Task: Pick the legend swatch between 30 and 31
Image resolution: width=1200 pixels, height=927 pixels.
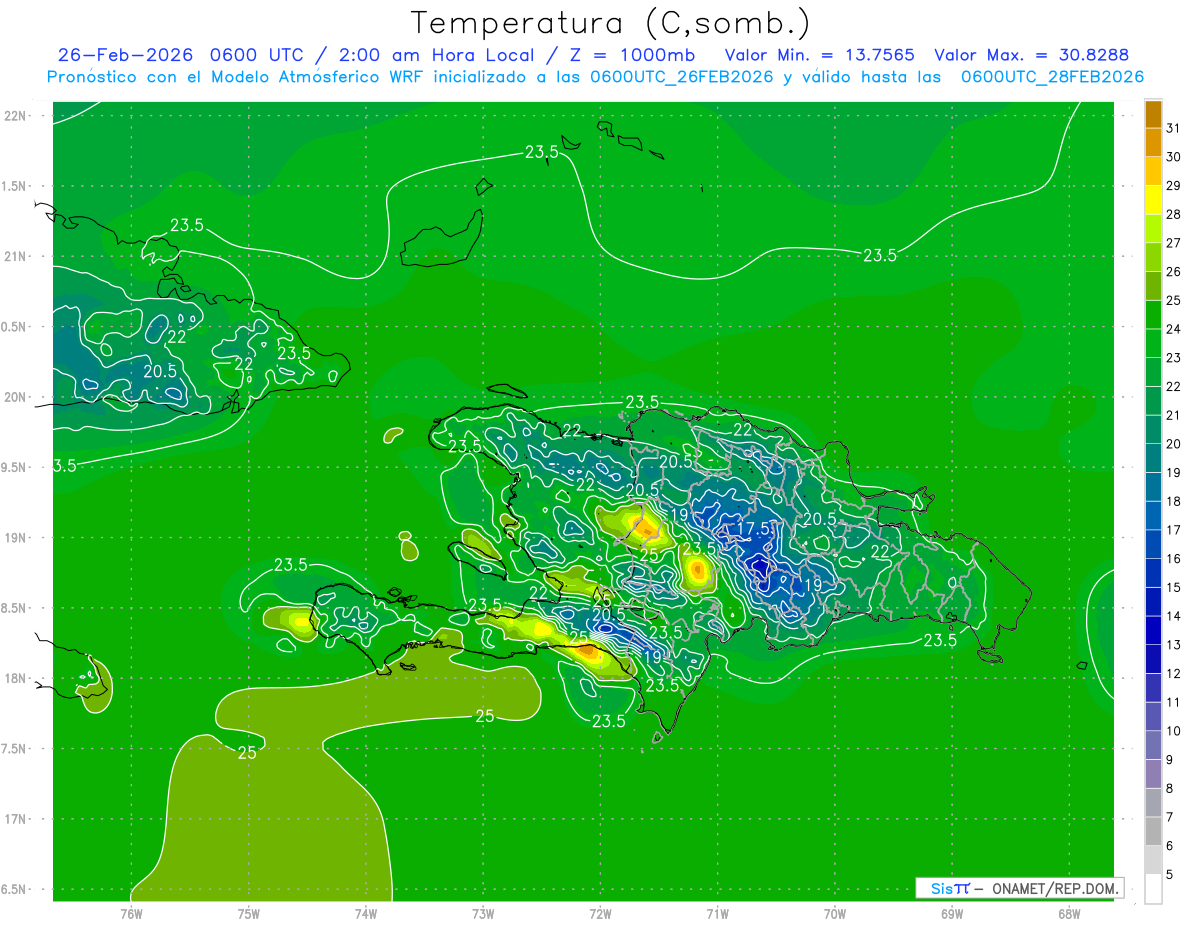Action: coord(1153,142)
